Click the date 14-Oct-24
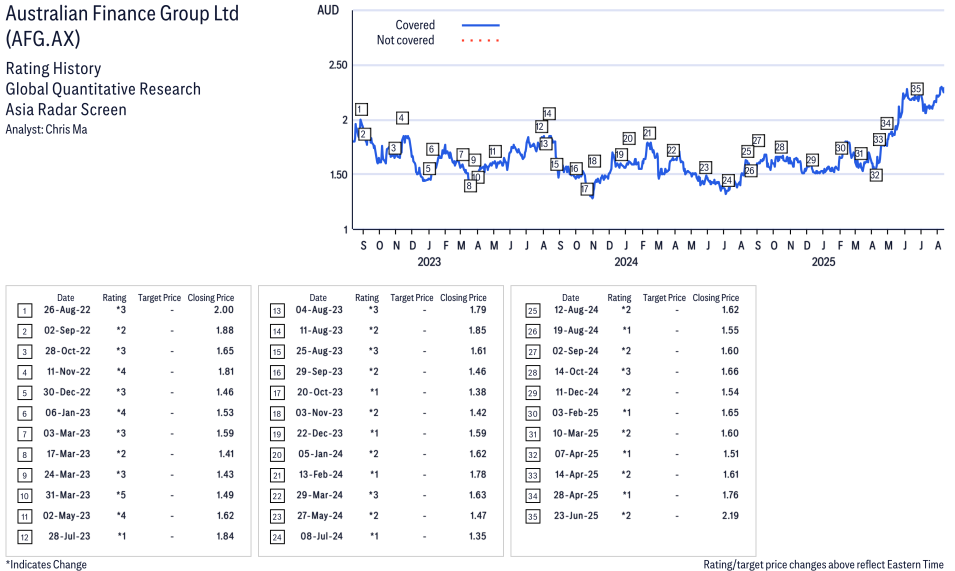Viewport: 955px width, 571px height. tap(576, 371)
